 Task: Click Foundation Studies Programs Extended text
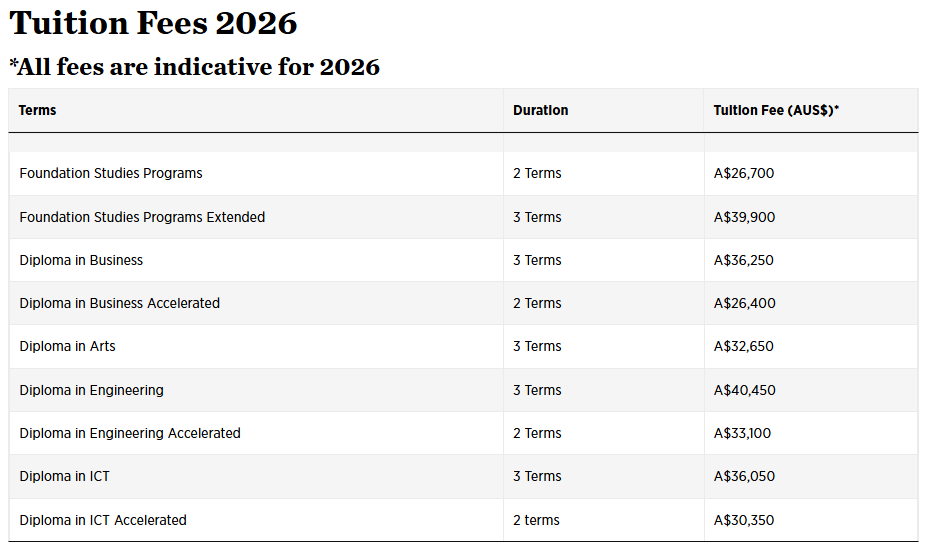[142, 217]
